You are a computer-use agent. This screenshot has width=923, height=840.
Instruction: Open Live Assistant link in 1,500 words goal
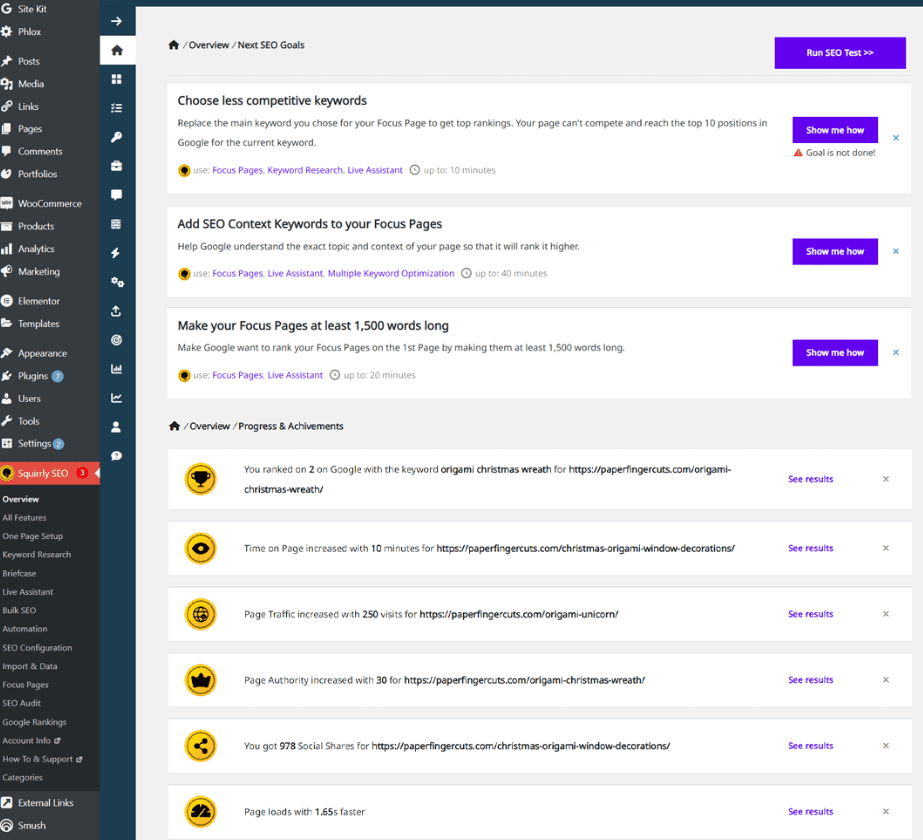tap(295, 375)
